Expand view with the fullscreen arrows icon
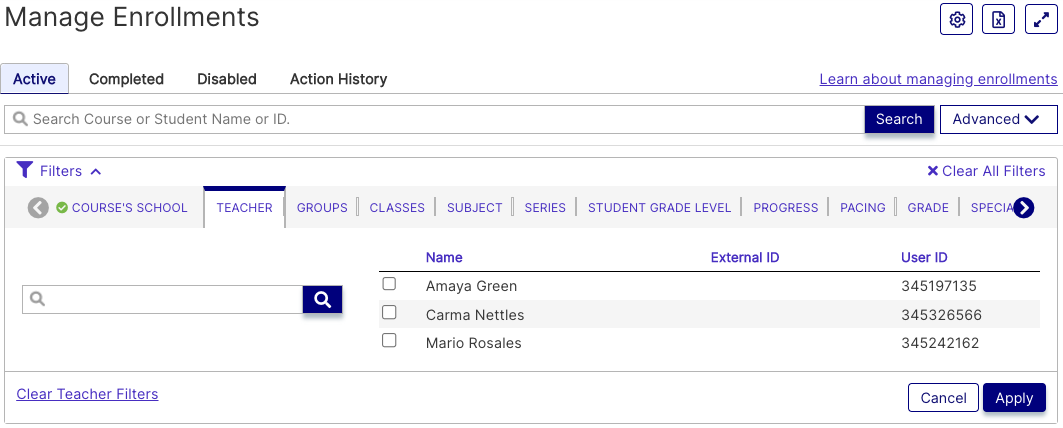 [x=1041, y=20]
